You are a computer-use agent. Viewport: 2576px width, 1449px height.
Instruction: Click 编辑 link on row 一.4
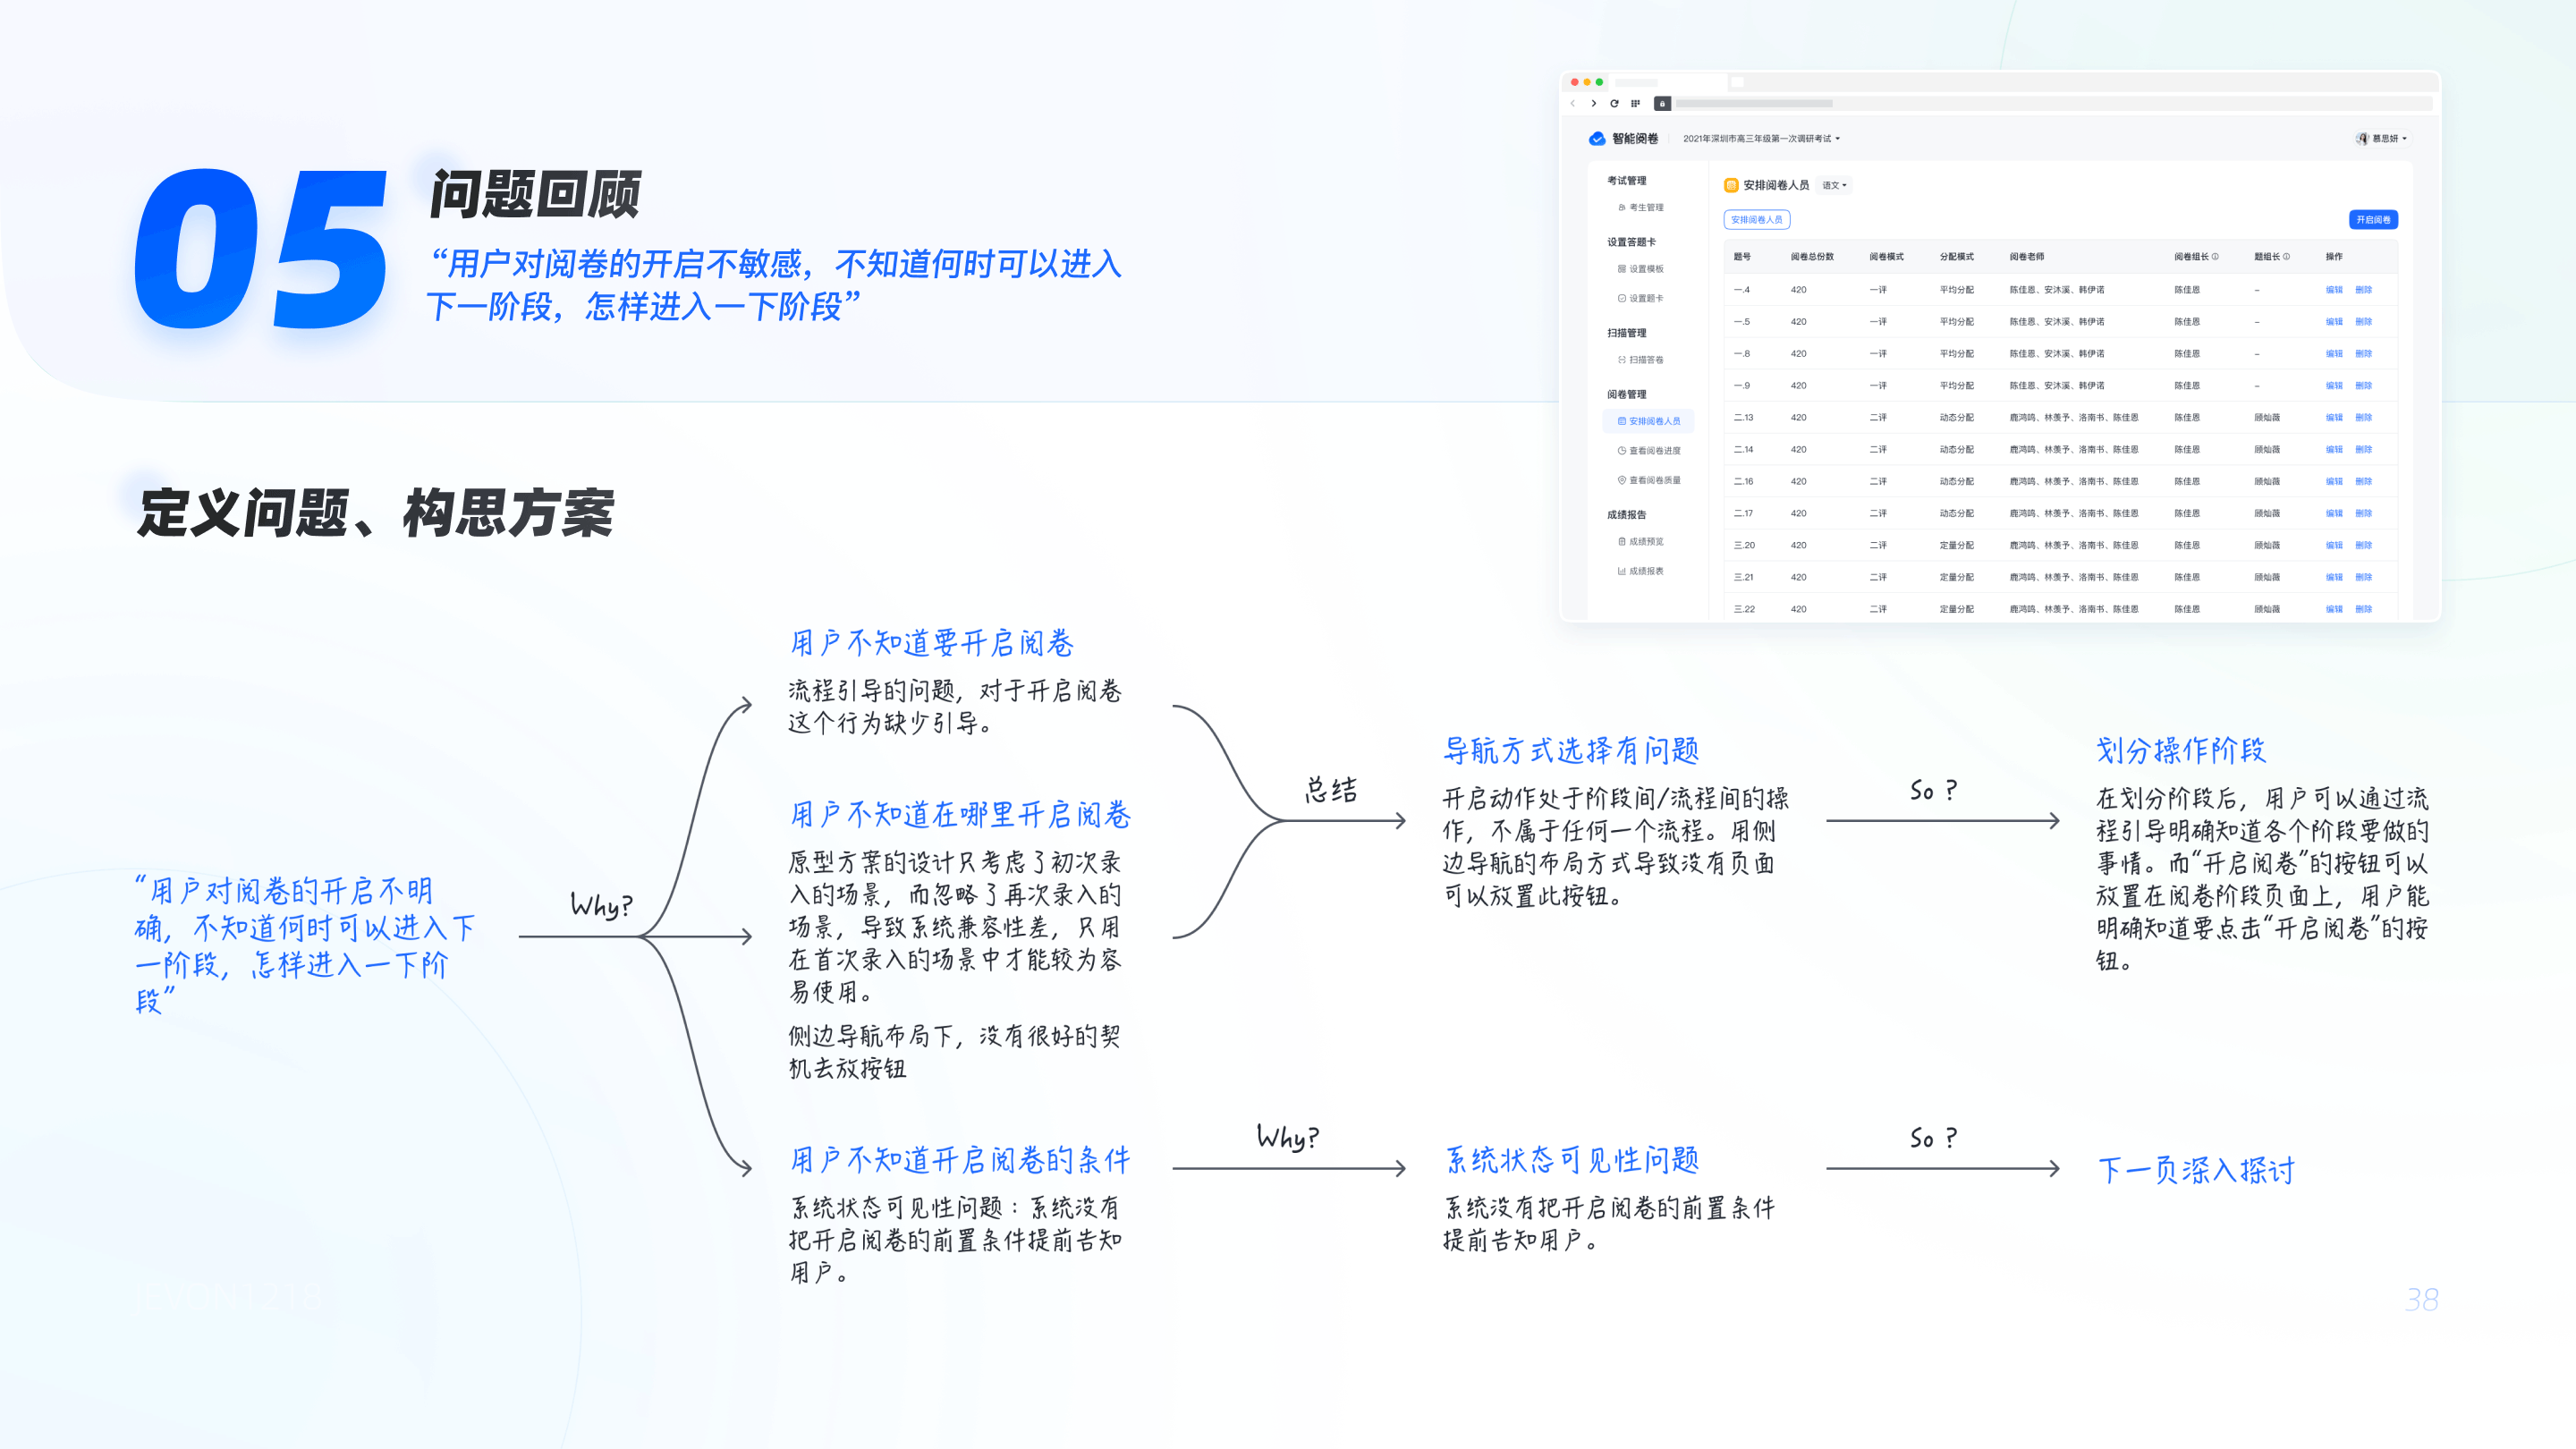click(x=2334, y=290)
